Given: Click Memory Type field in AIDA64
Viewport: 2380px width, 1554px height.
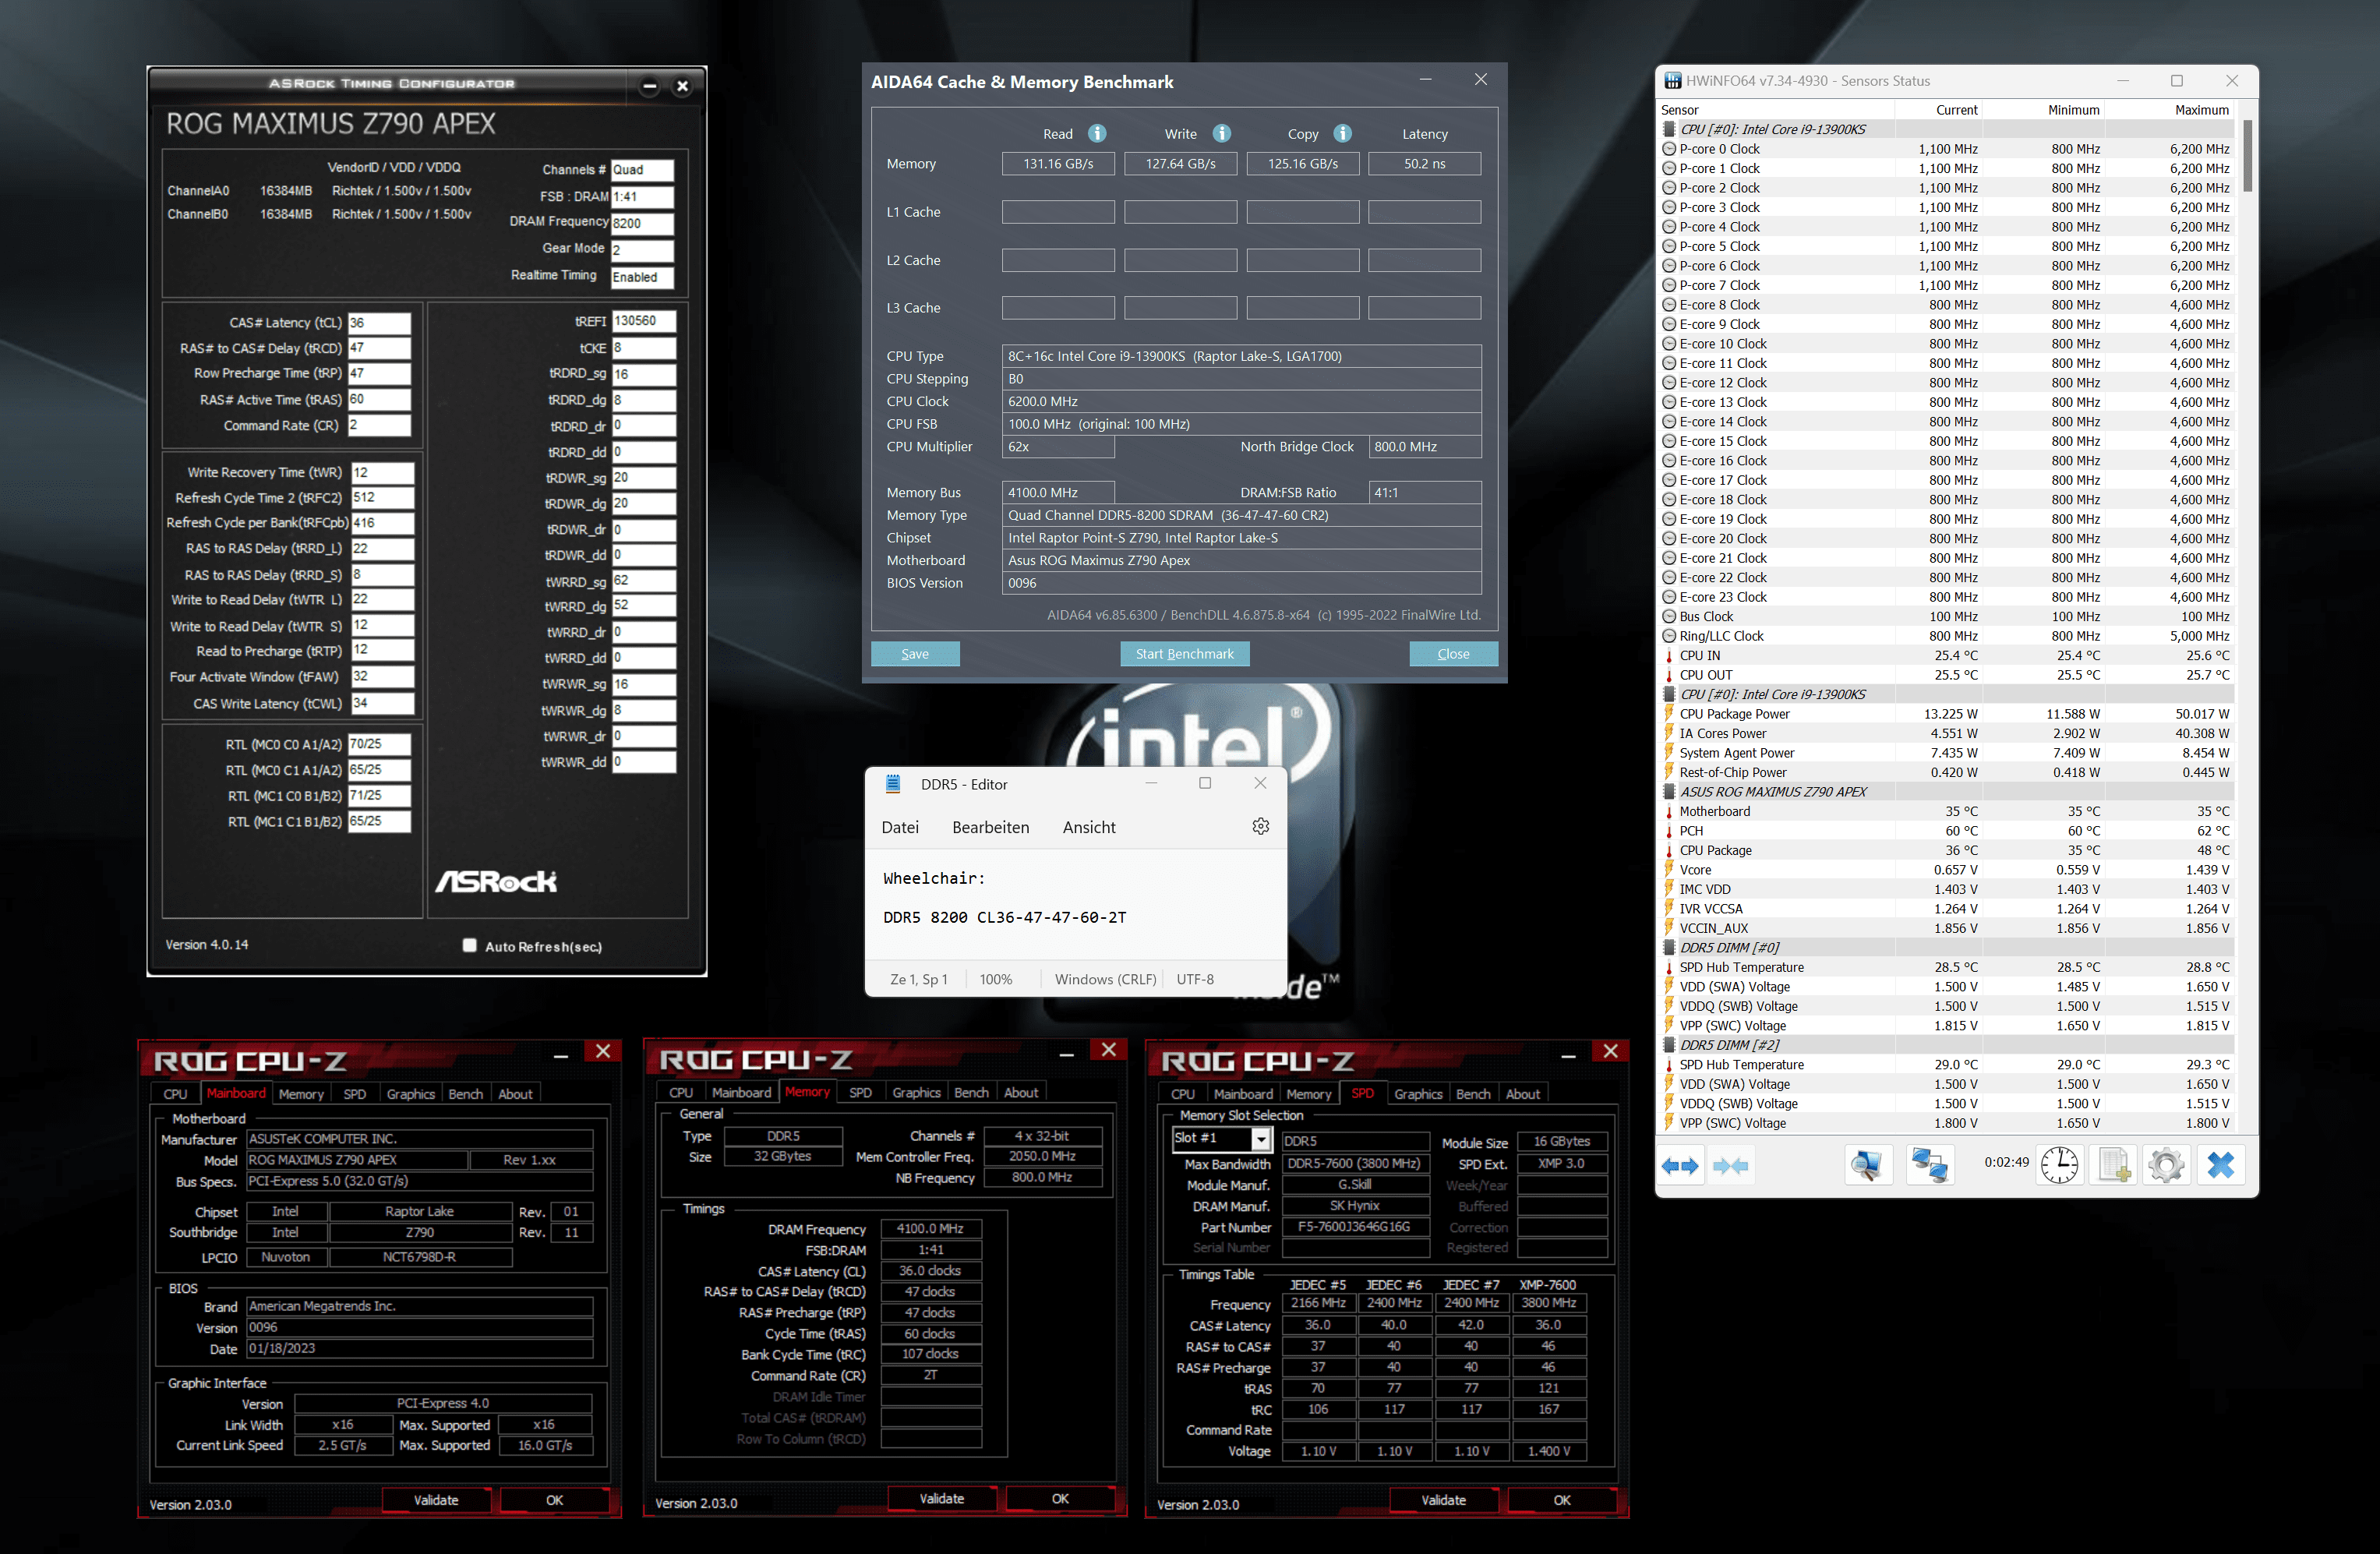Looking at the screenshot, I should point(1241,515).
